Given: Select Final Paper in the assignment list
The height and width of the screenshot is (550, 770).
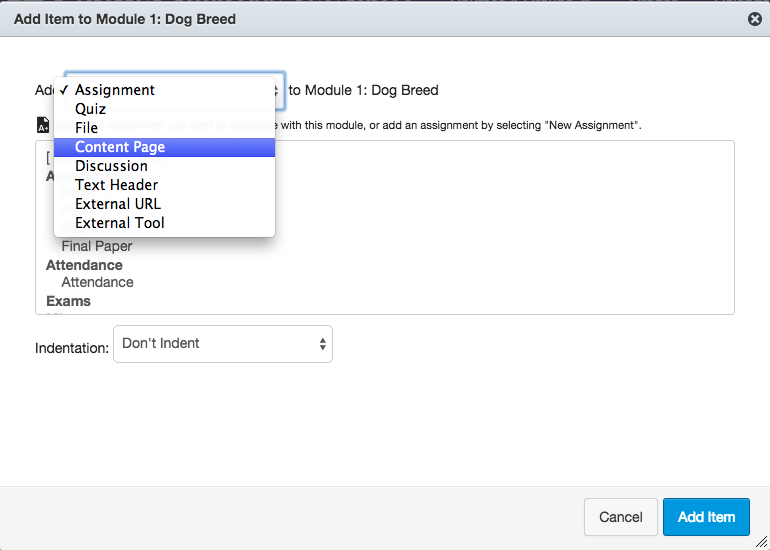Looking at the screenshot, I should [x=97, y=246].
